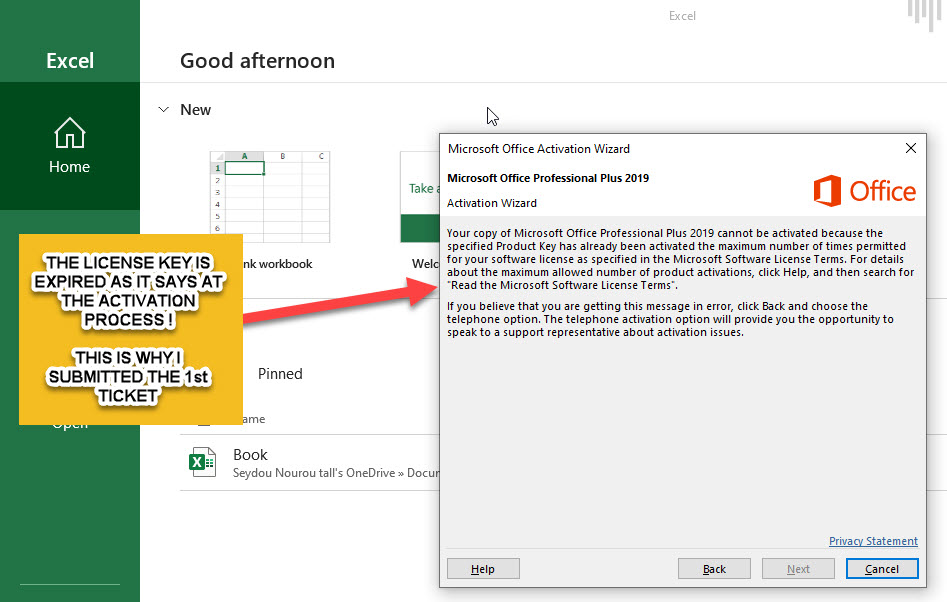Click the greyed-out Next button

pos(798,569)
